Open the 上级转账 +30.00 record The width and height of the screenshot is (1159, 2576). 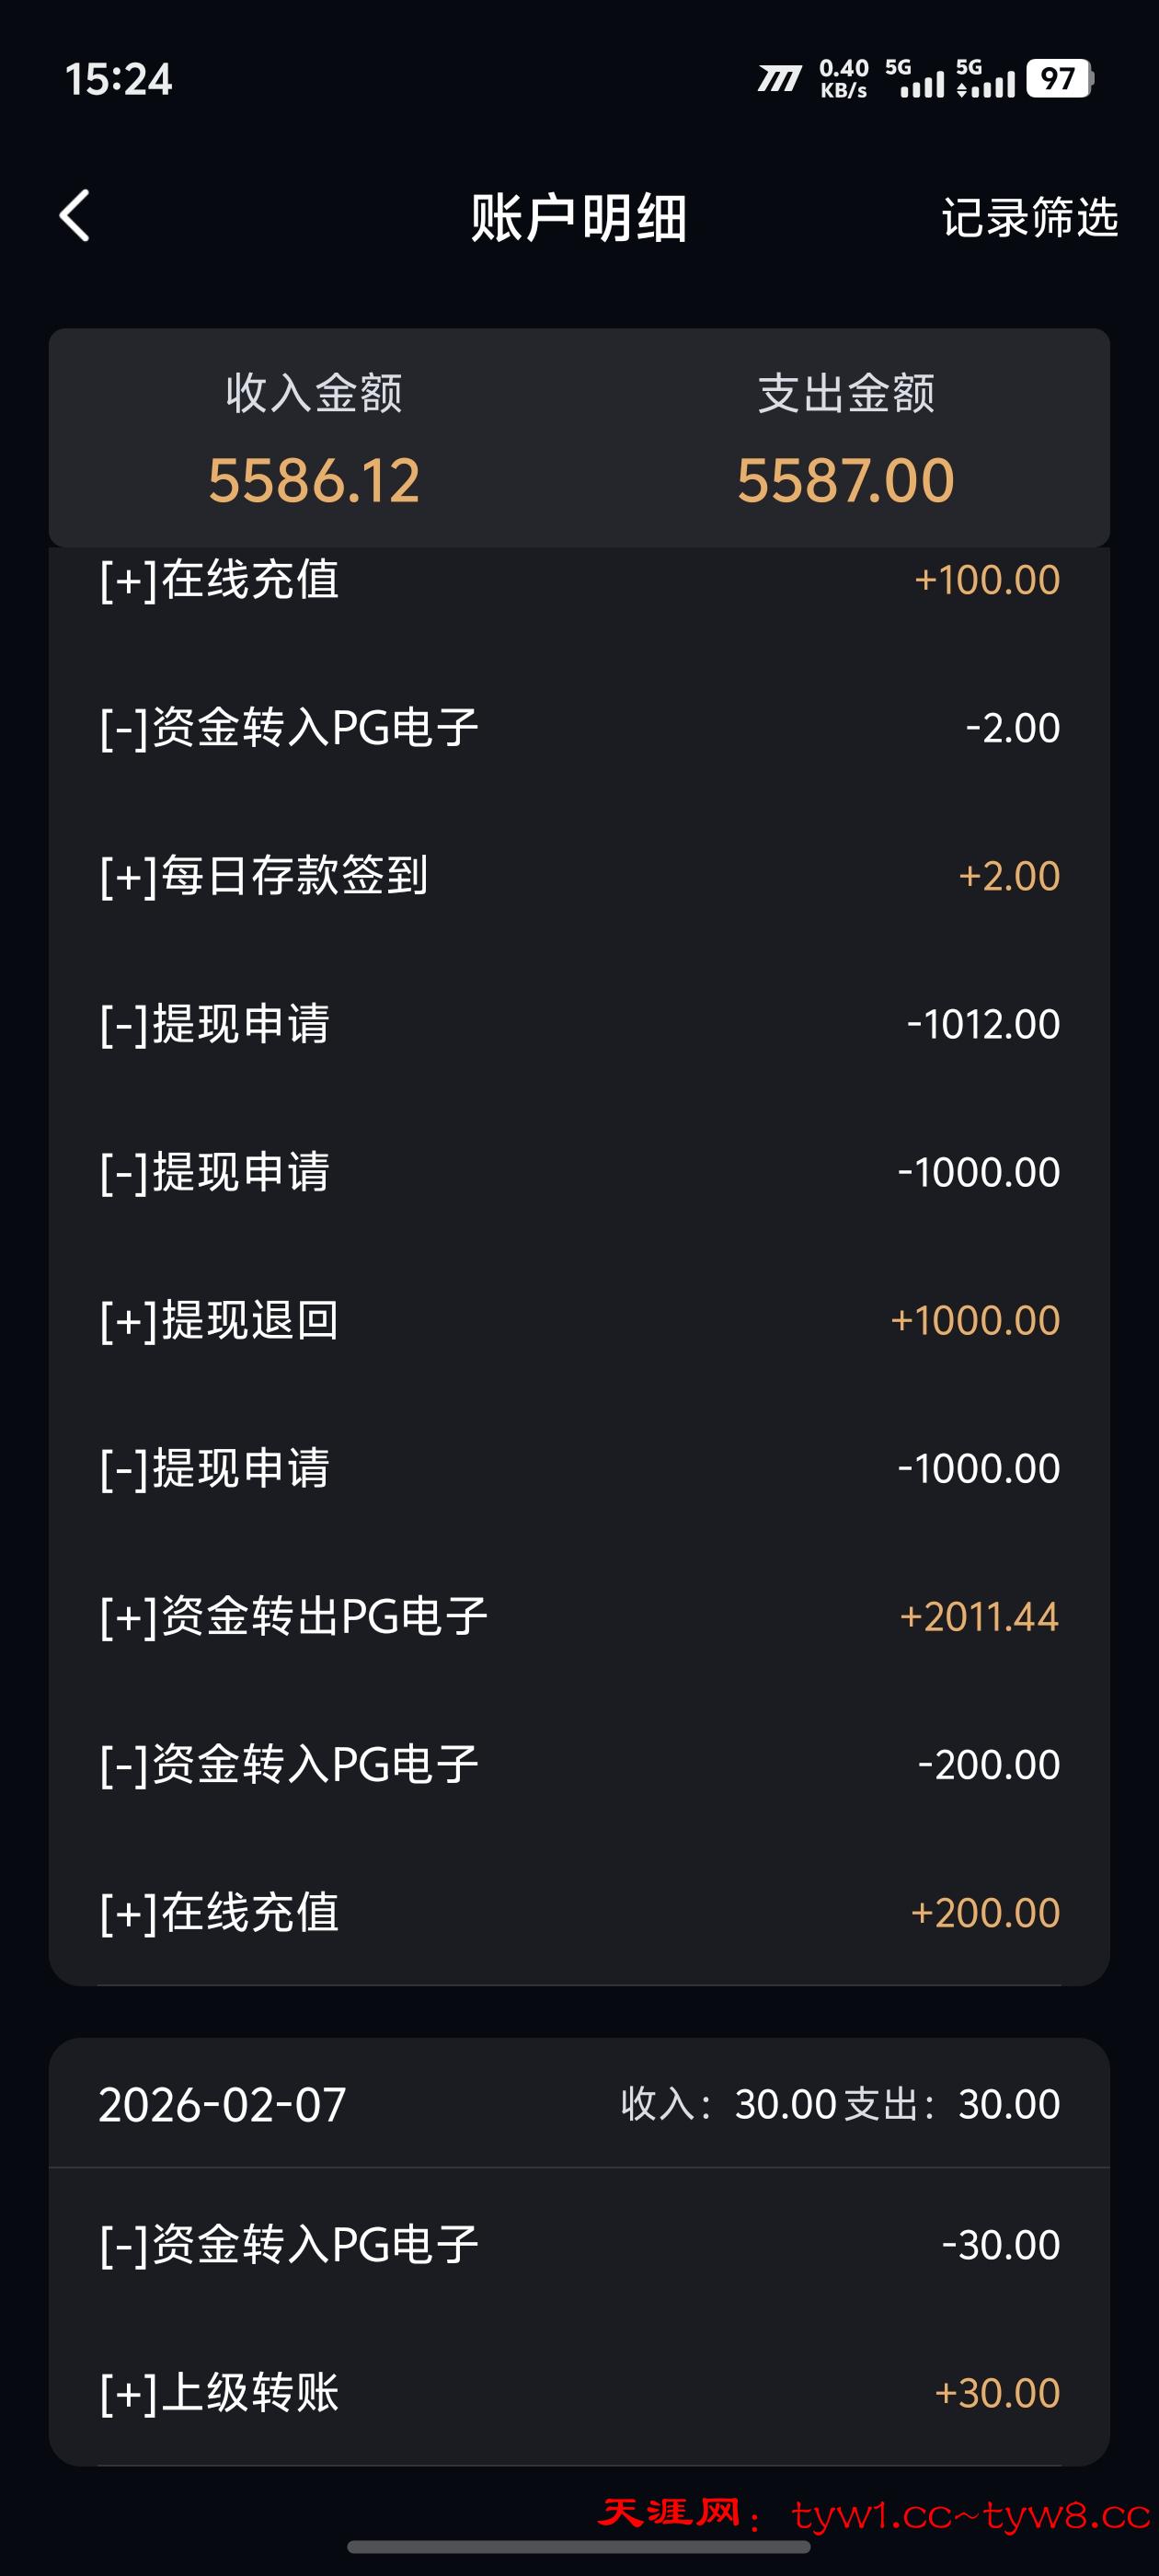click(579, 2393)
